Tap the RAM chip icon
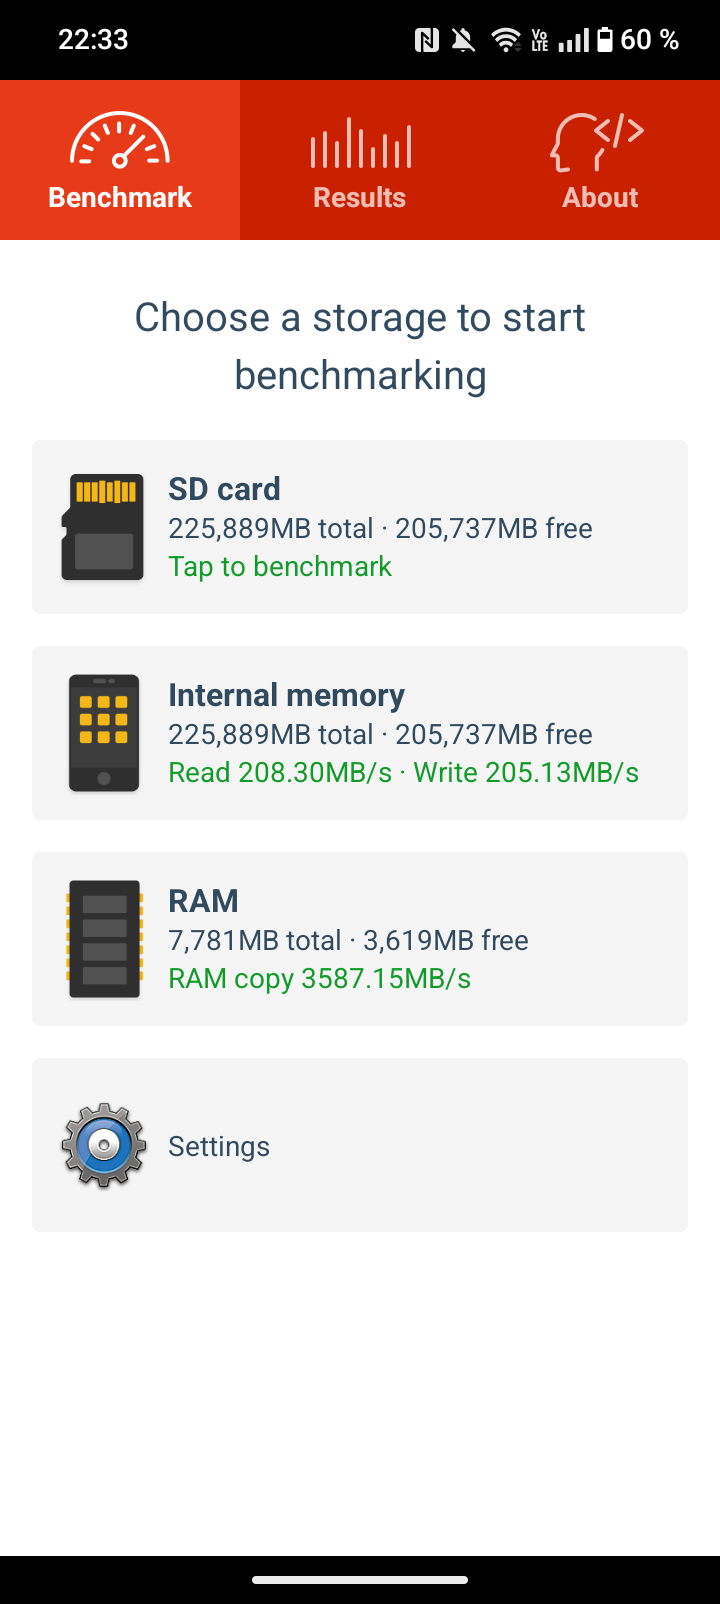Viewport: 720px width, 1604px height. tap(103, 939)
